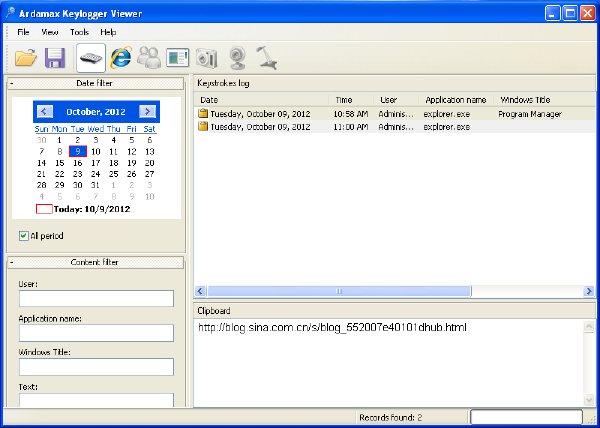This screenshot has height=428, width=600.
Task: Click explorer.exe in the 10:58 AM row
Action: (447, 114)
